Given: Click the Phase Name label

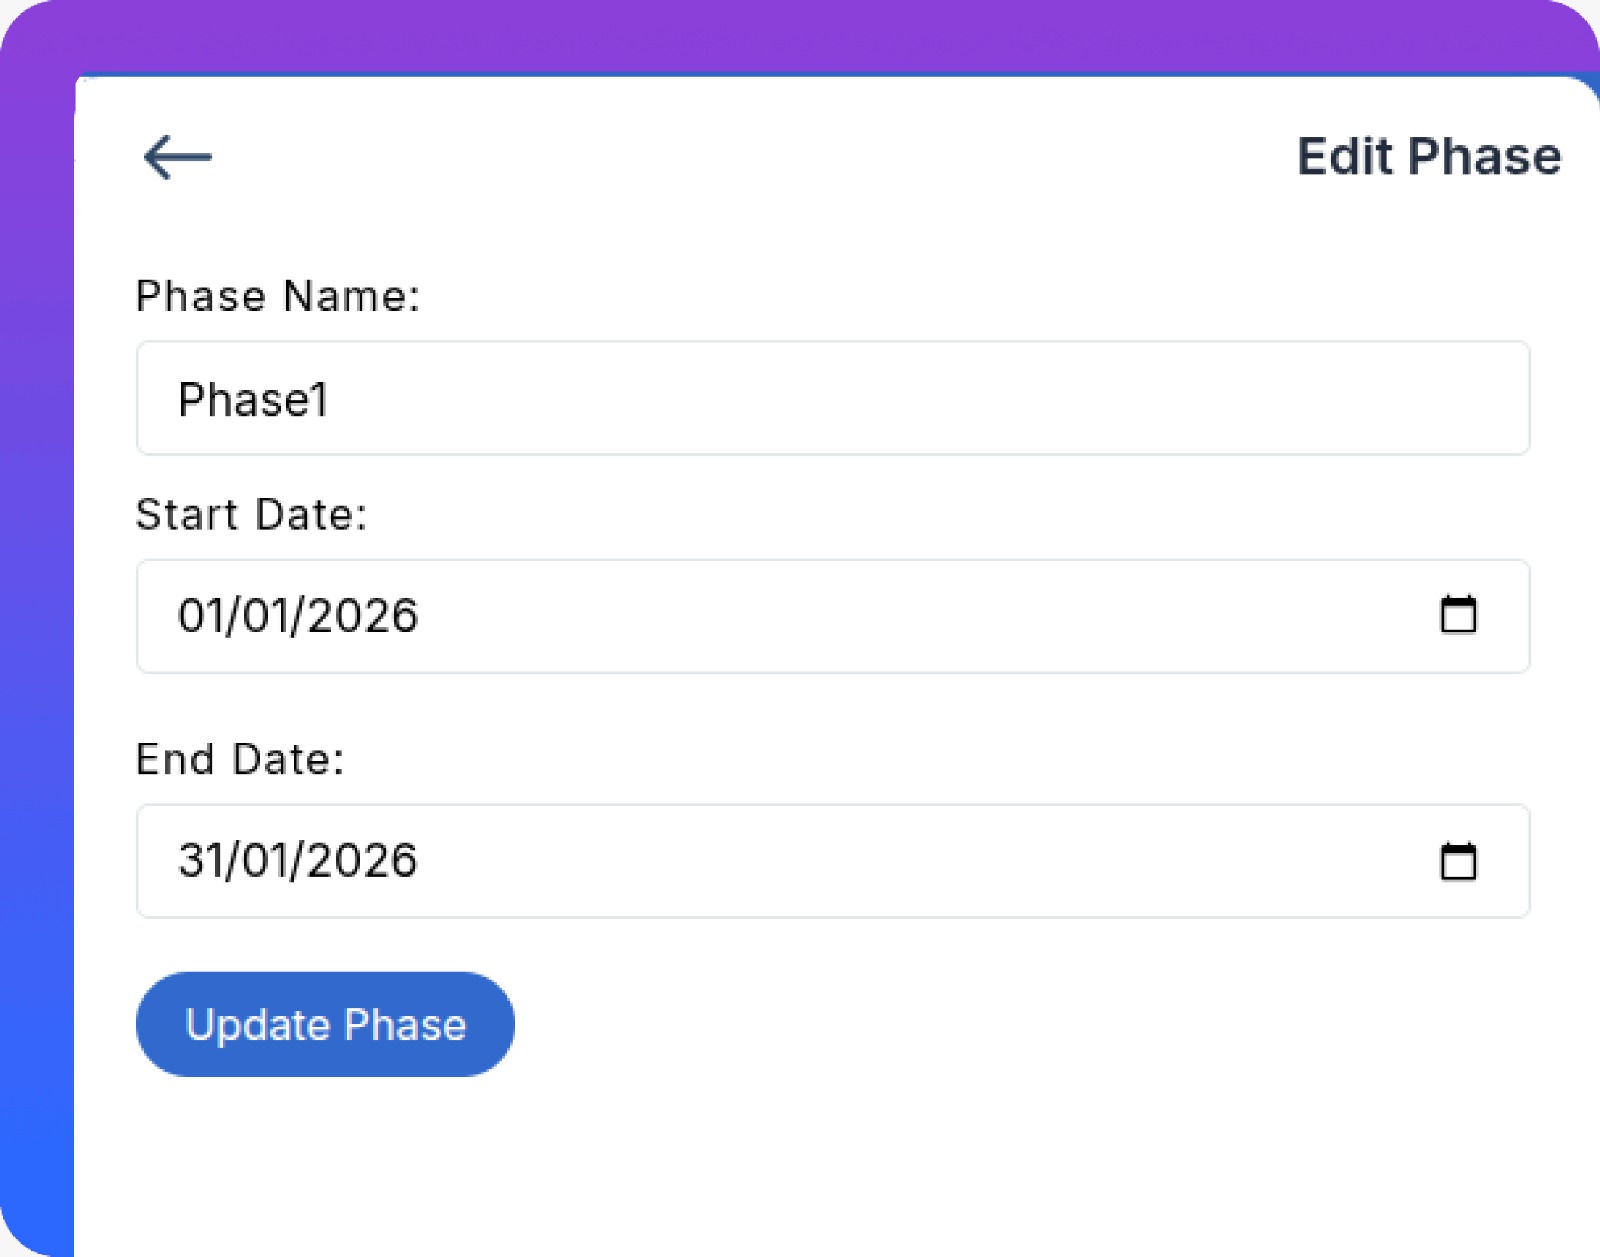Looking at the screenshot, I should [278, 297].
